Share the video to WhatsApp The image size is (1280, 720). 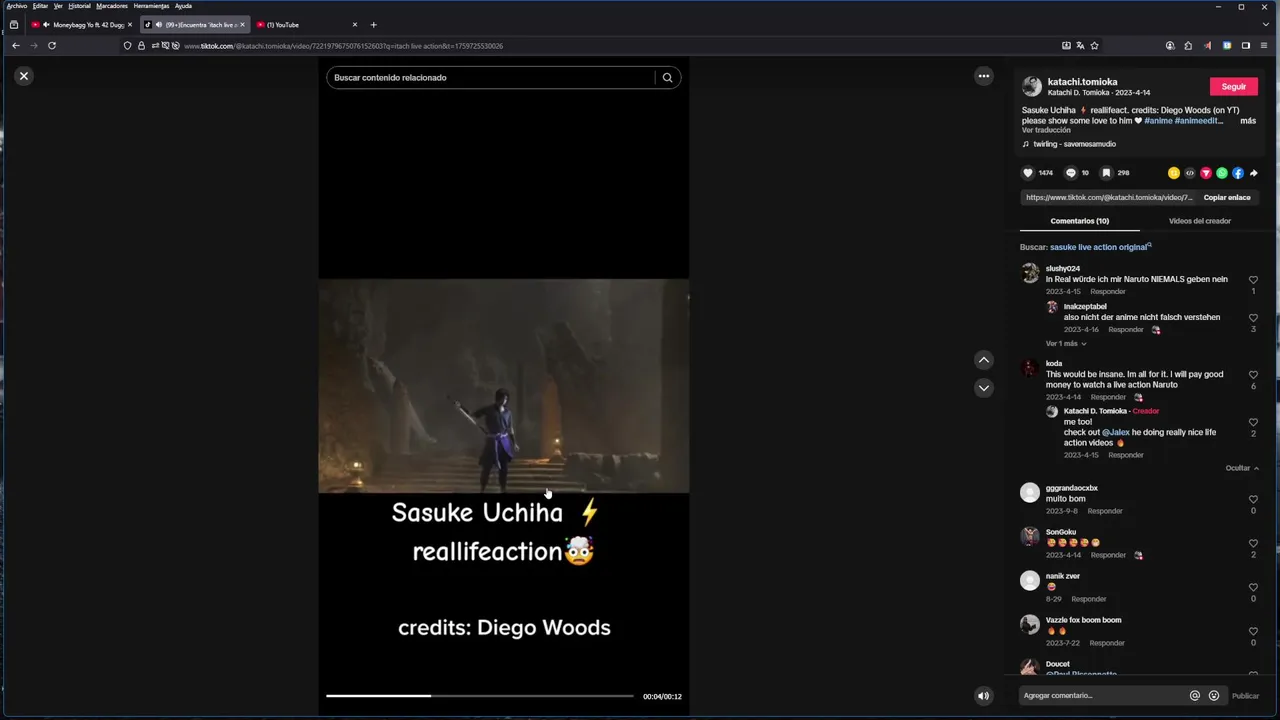point(1222,173)
